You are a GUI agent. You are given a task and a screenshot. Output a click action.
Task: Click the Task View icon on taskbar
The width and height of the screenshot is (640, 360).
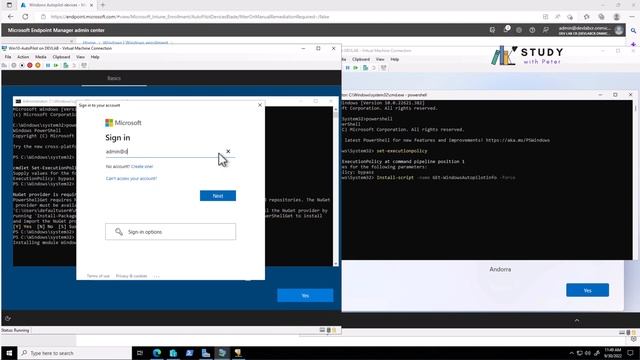pos(140,353)
